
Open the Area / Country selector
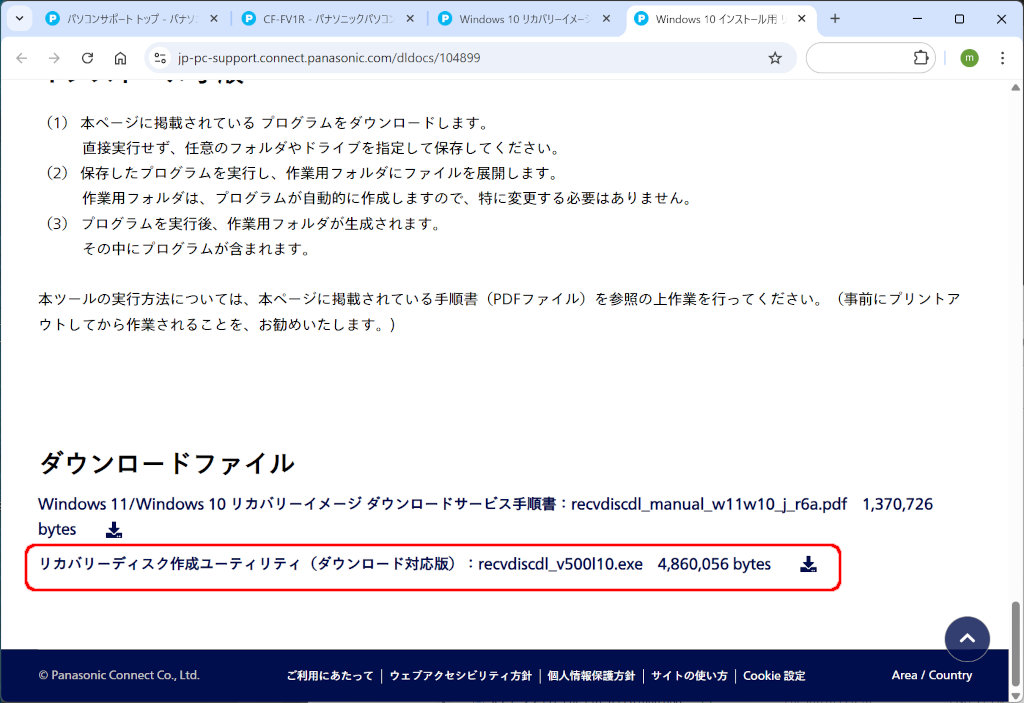932,676
